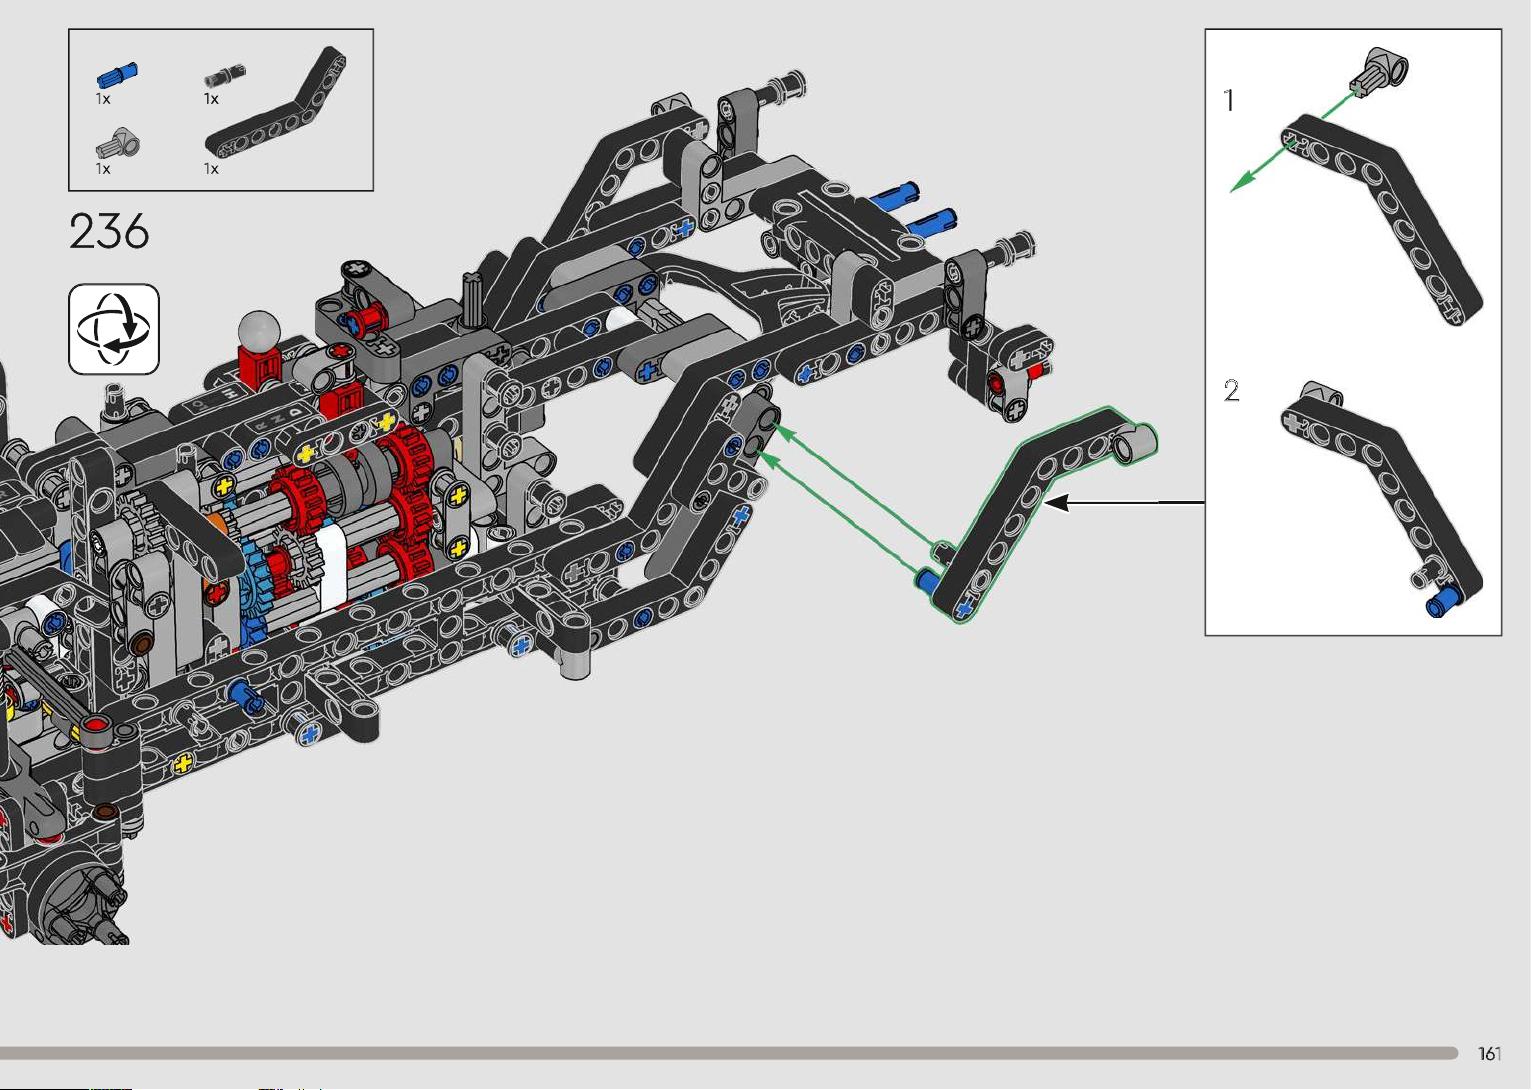The image size is (1532, 1090).
Task: Click the "1x" label under the blue pin
Action: (x=103, y=98)
